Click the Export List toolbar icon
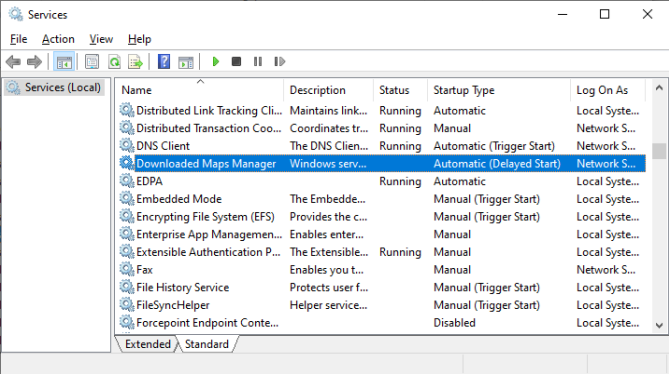This screenshot has width=669, height=374. point(135,62)
